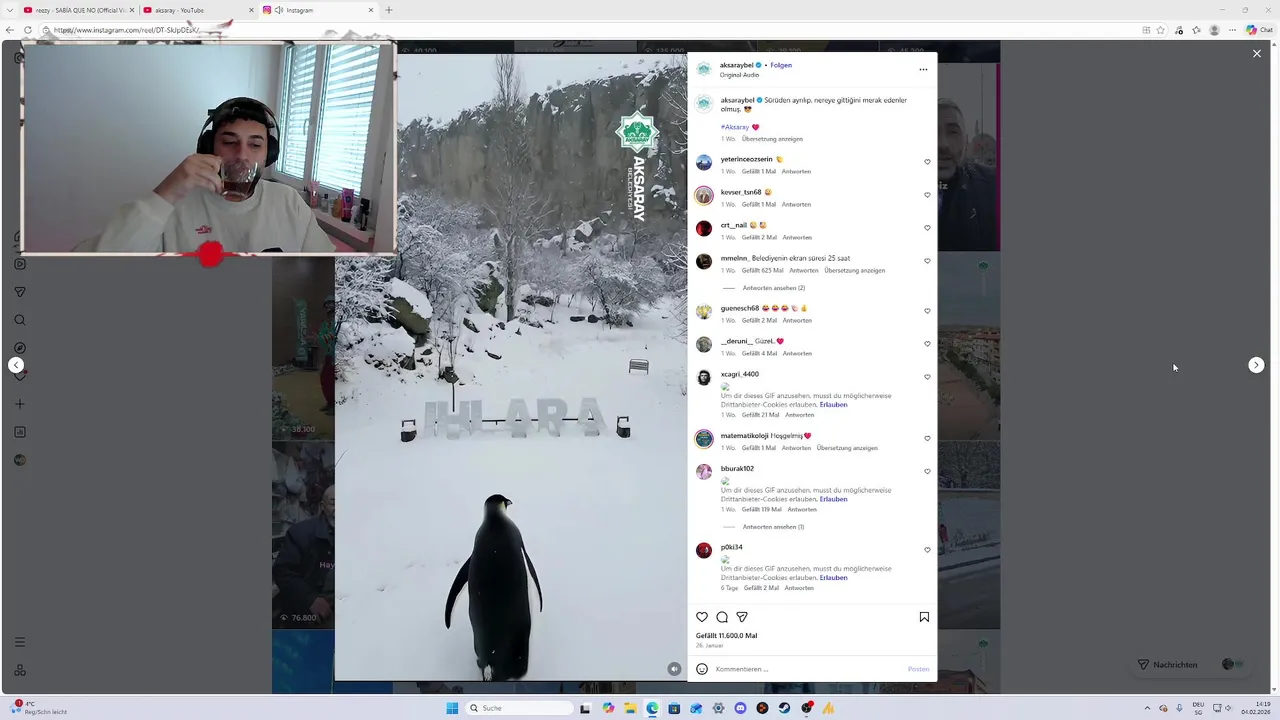Mute the reel audio speaker icon
Image resolution: width=1280 pixels, height=720 pixels.
tap(674, 669)
